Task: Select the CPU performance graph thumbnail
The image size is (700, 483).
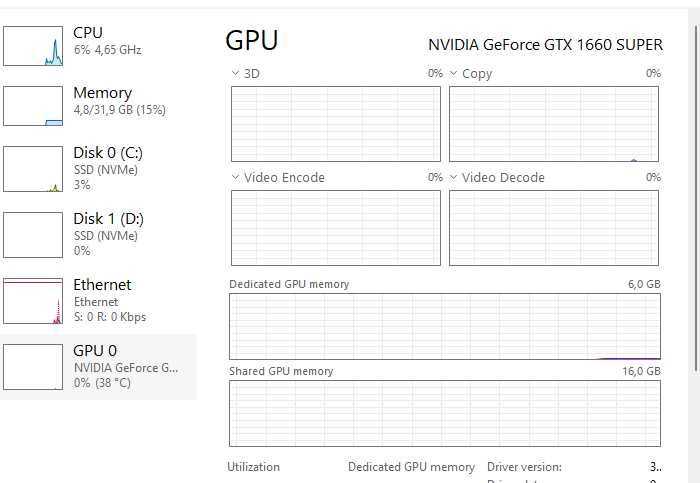Action: click(33, 46)
